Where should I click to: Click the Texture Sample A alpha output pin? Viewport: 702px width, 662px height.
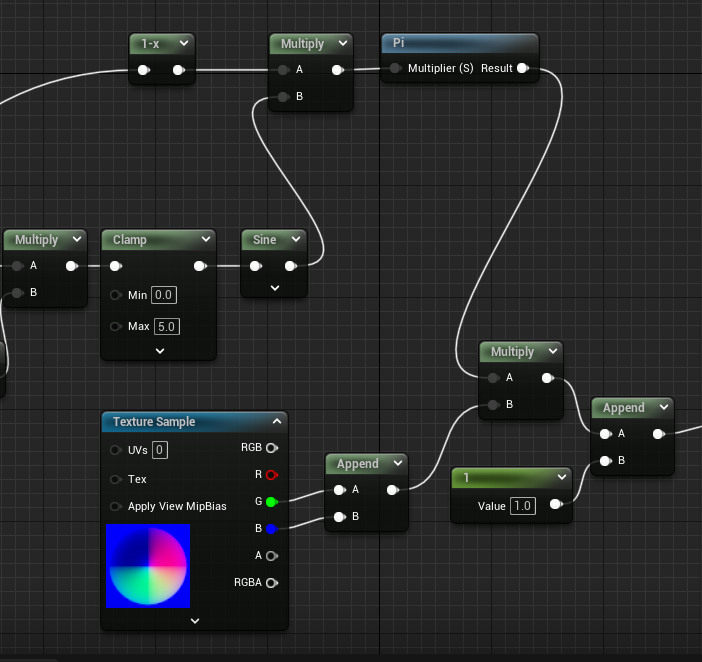click(272, 556)
